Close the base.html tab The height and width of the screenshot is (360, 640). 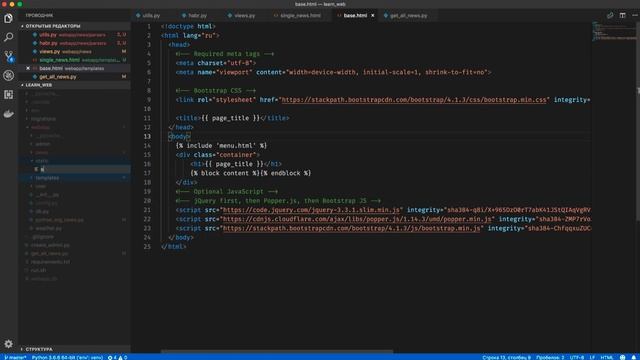373,16
